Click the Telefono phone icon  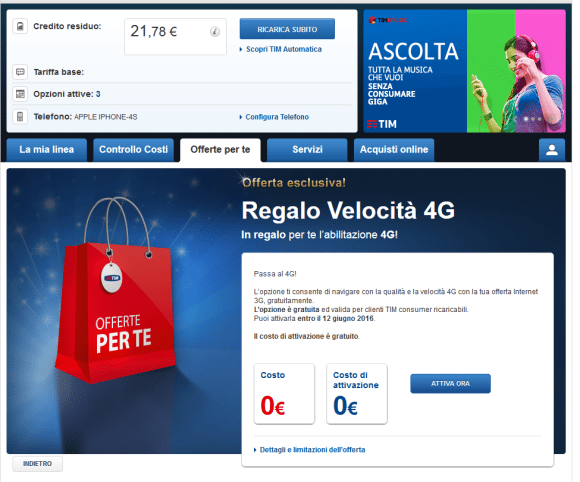coord(20,117)
